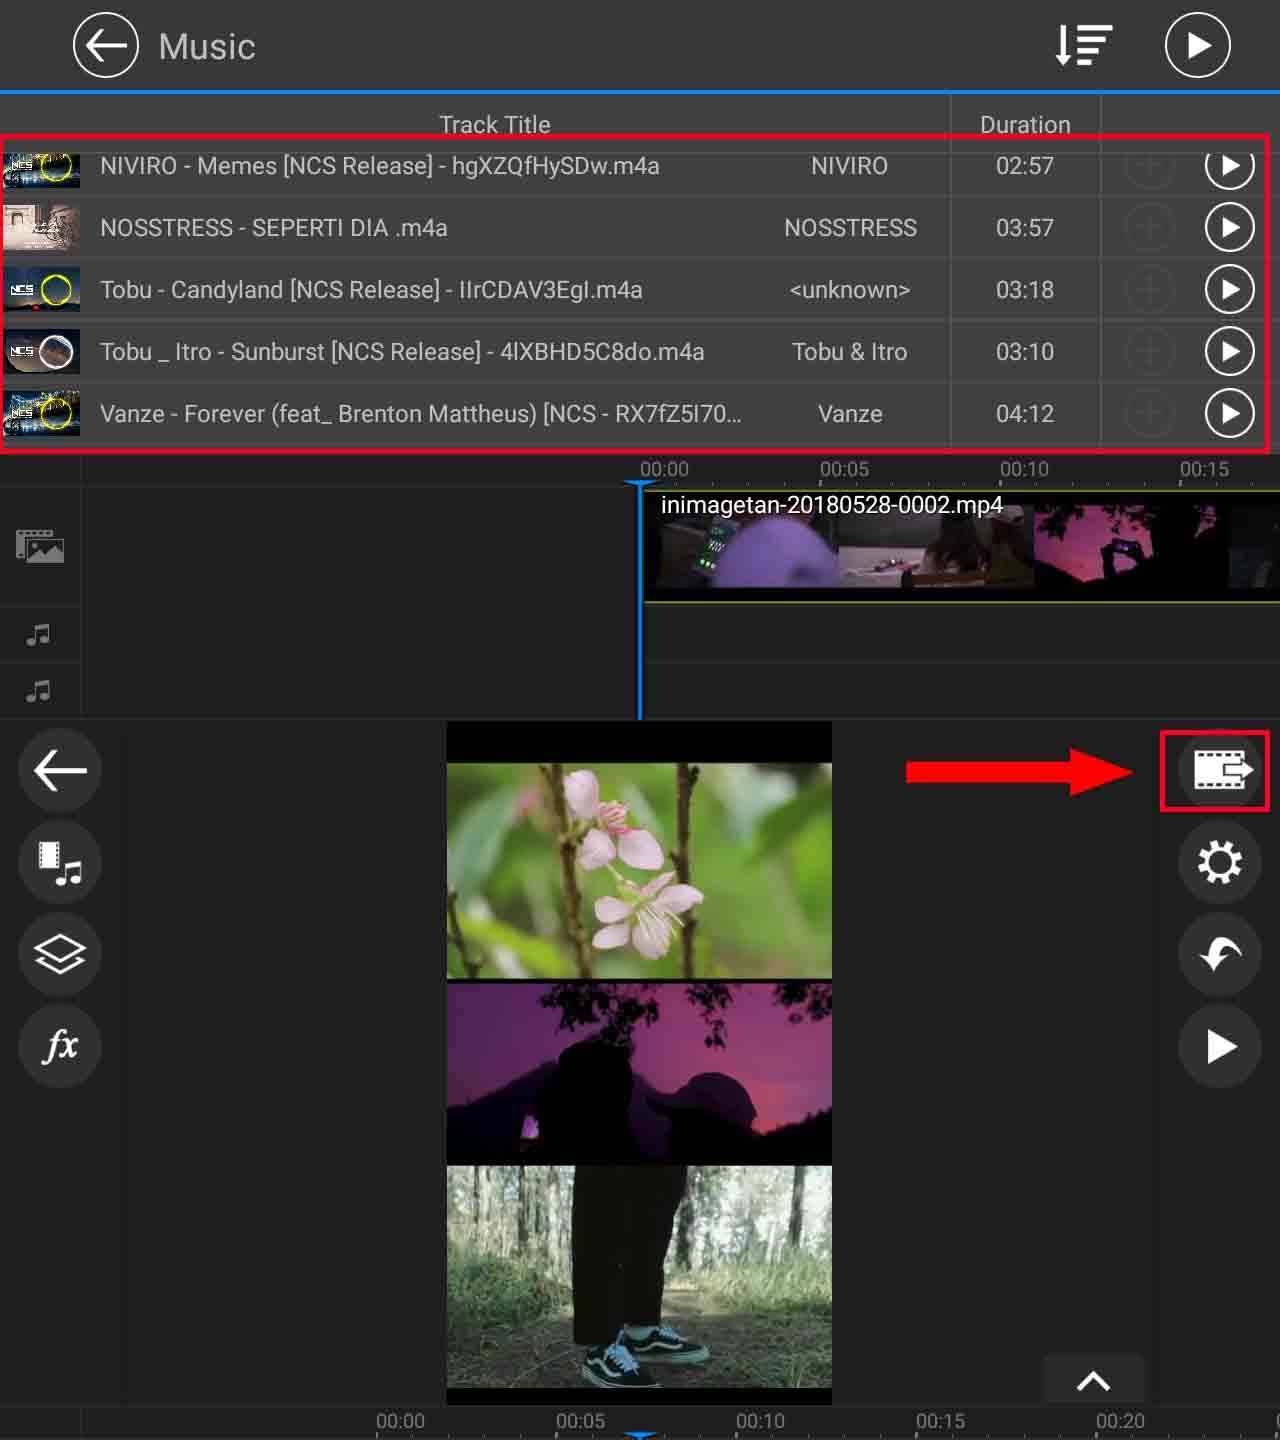Expand the panel with the up chevron
The height and width of the screenshot is (1440, 1280).
pos(1093,1380)
